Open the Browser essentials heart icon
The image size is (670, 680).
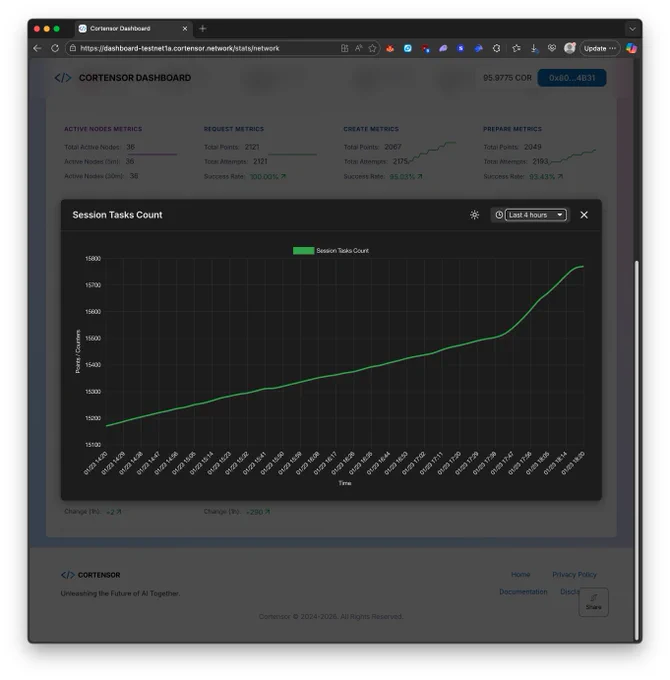click(552, 48)
